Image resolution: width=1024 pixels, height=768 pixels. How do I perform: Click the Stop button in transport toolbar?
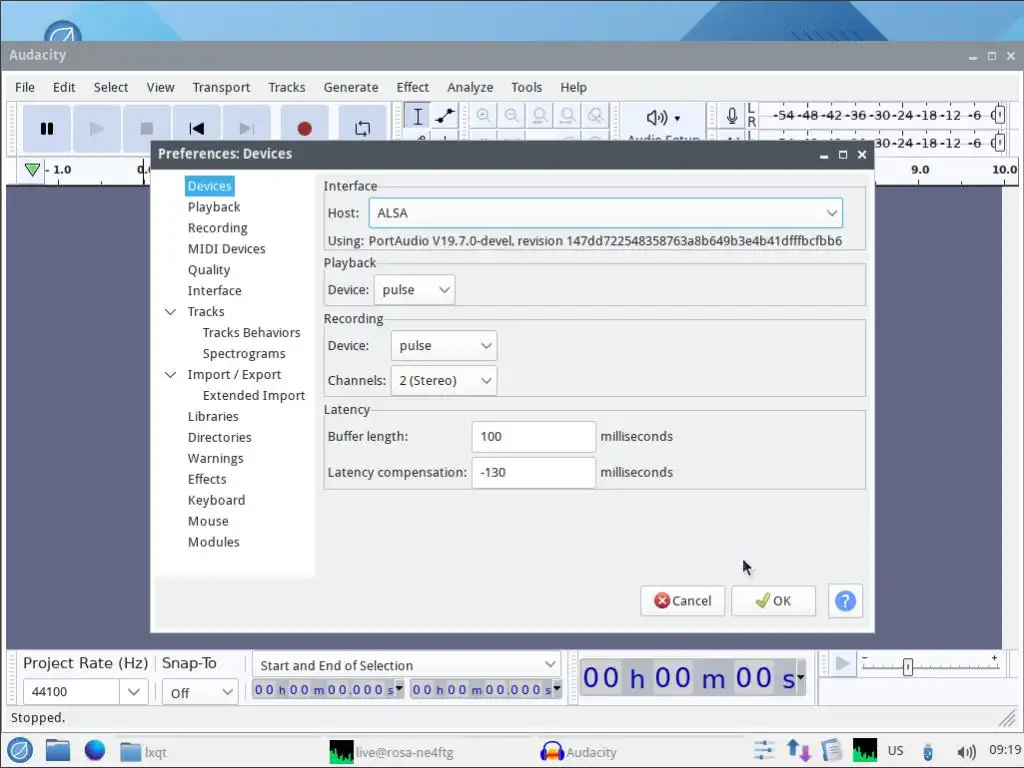click(x=147, y=128)
